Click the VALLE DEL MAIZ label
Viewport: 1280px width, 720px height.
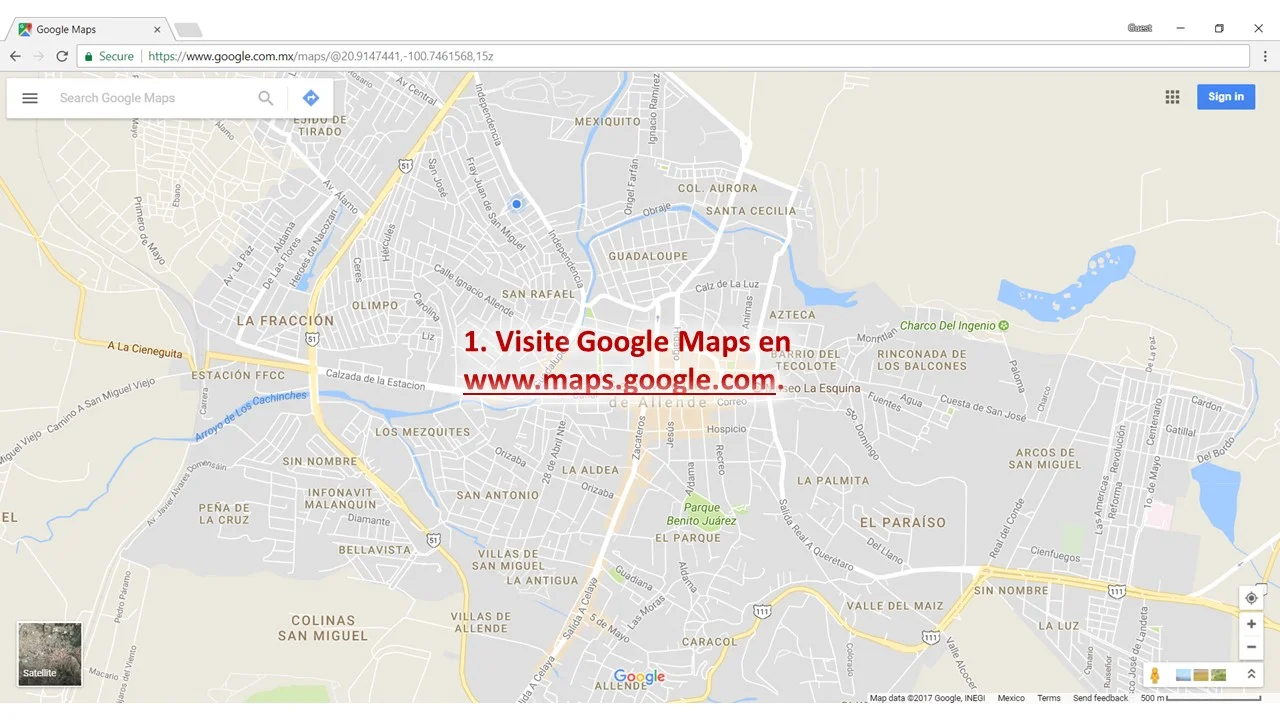[x=895, y=605]
